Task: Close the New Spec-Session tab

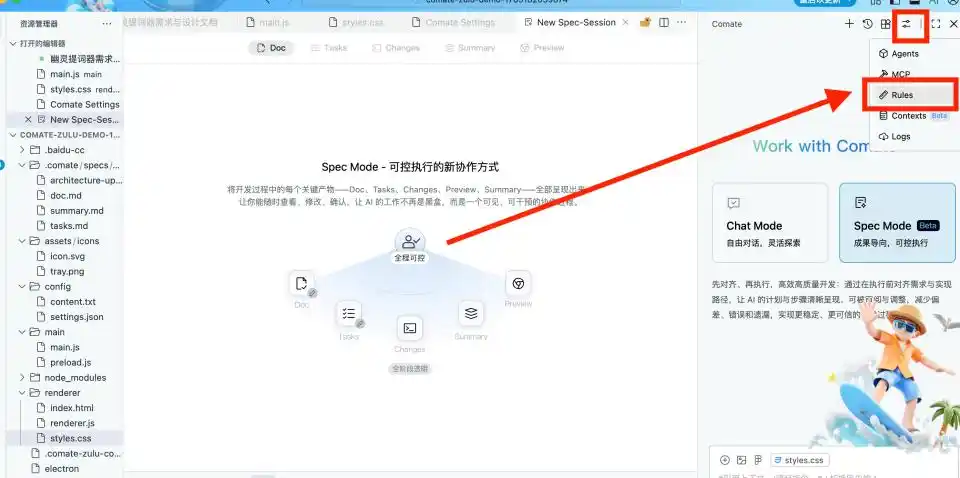Action: [625, 23]
